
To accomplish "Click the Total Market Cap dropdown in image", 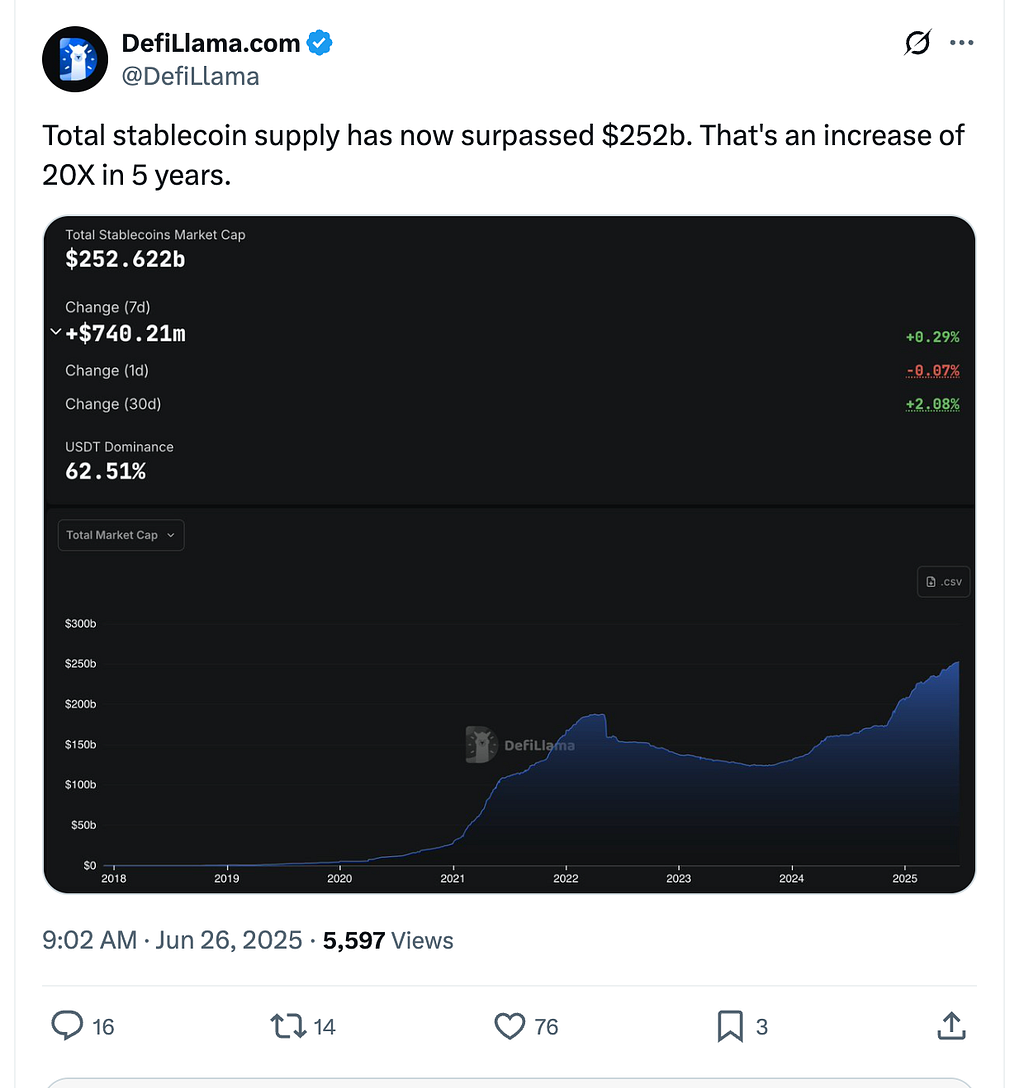I will point(121,535).
